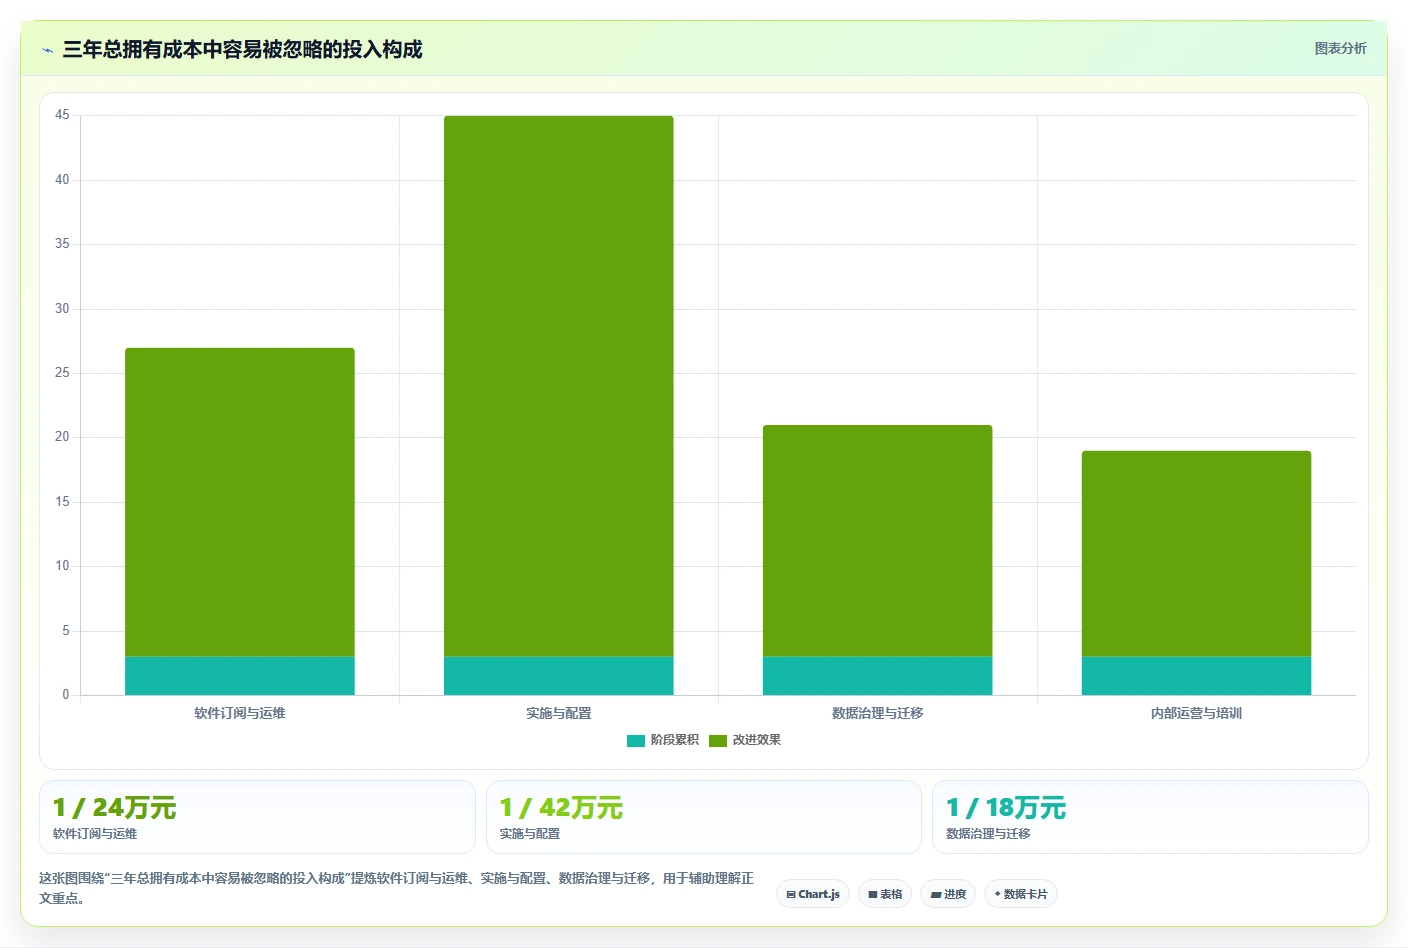Click the chart title 三年总拥有成本中容易被忽略的投入构成
This screenshot has height=948, width=1408.
(x=242, y=49)
